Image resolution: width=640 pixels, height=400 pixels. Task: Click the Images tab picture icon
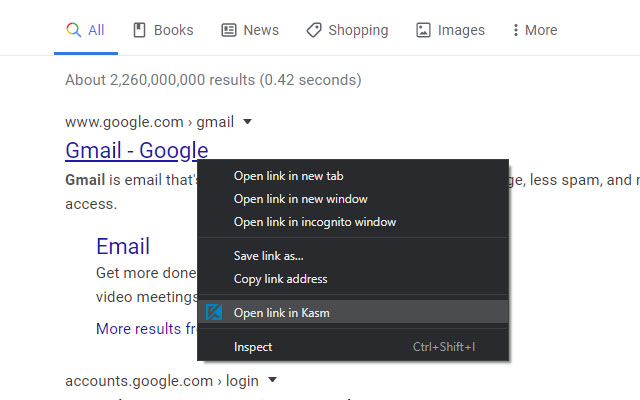[x=424, y=30]
